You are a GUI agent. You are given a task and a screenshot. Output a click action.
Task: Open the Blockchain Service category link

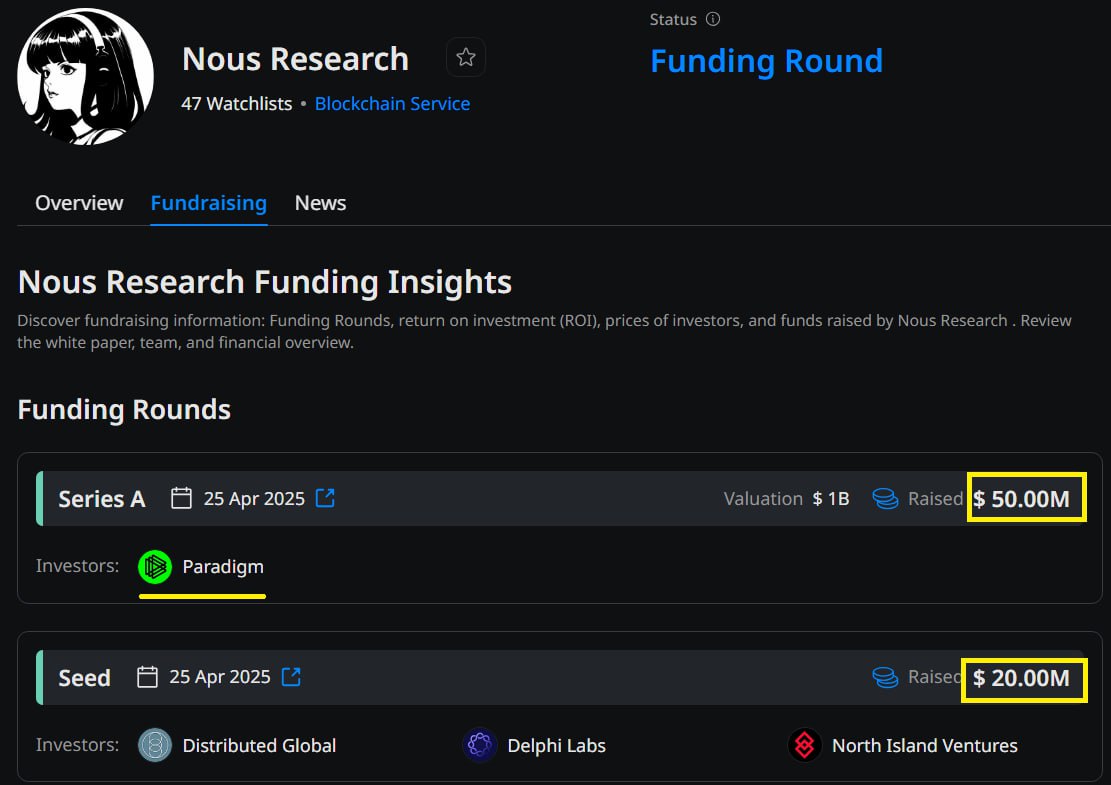click(392, 104)
